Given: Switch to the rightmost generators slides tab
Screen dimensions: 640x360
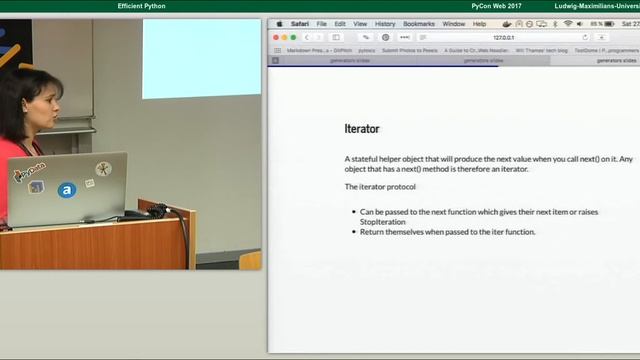Looking at the screenshot, I should pos(595,60).
